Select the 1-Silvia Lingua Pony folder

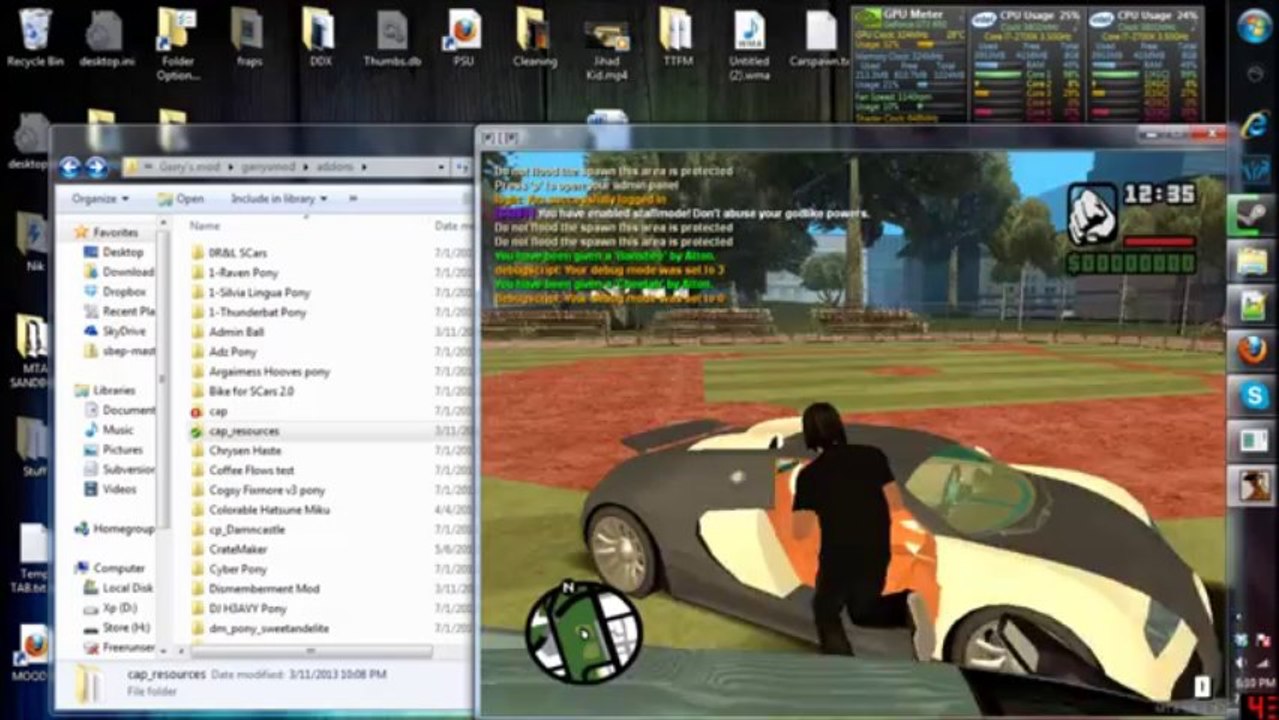250,293
